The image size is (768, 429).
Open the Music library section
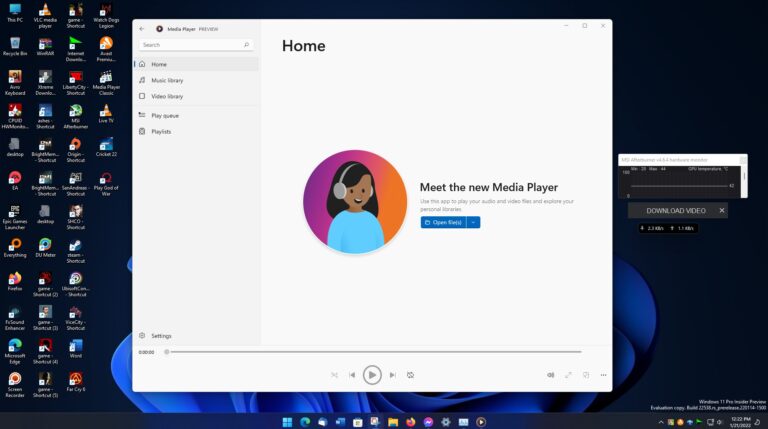pyautogui.click(x=196, y=80)
